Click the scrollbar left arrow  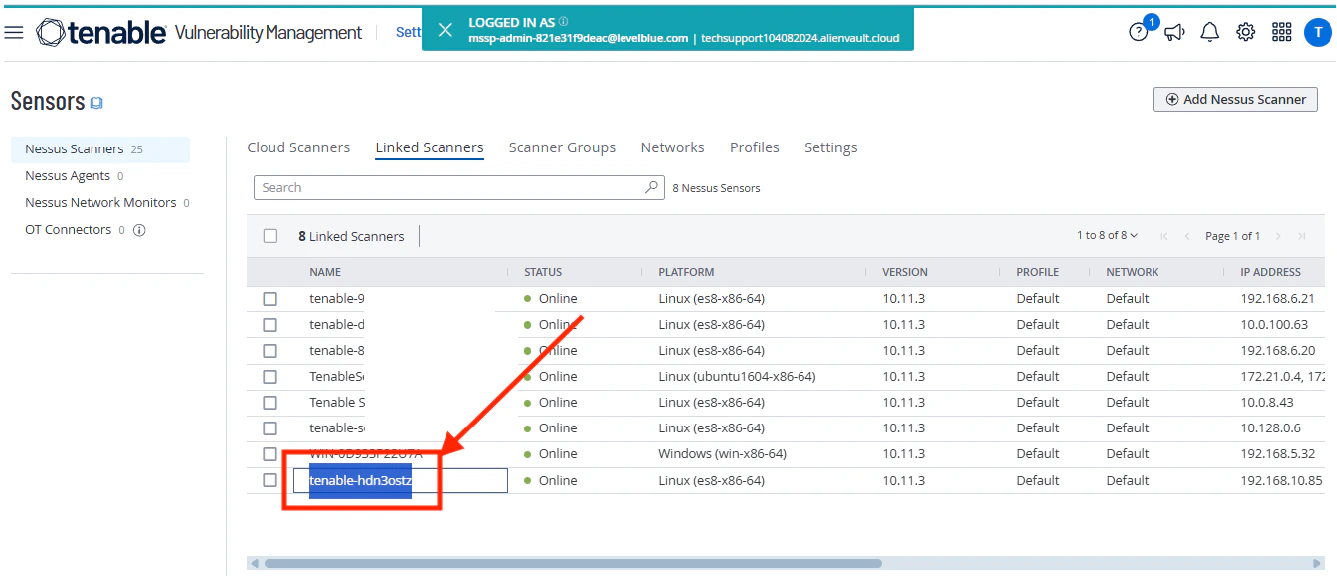[253, 563]
